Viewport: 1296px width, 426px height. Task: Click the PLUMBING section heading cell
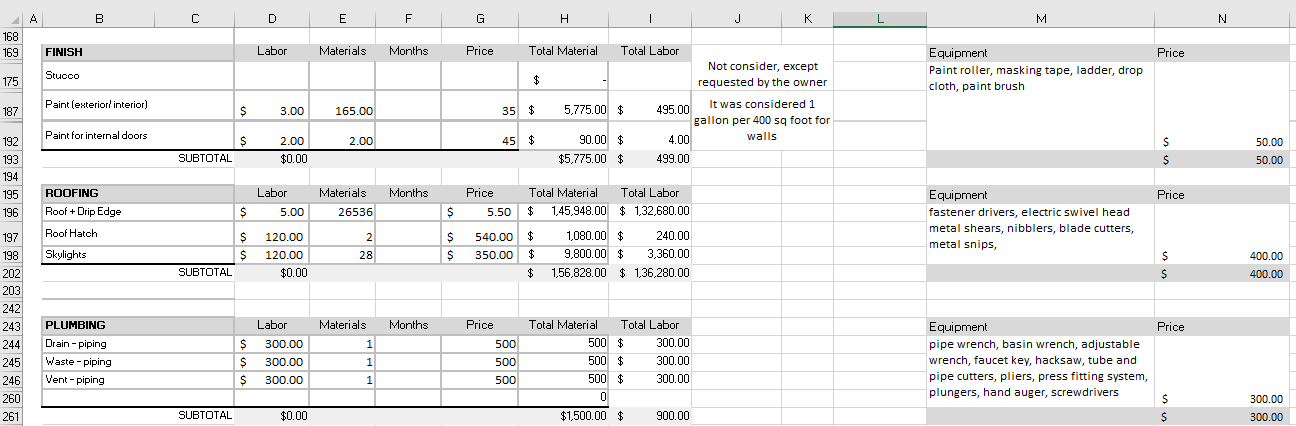138,326
